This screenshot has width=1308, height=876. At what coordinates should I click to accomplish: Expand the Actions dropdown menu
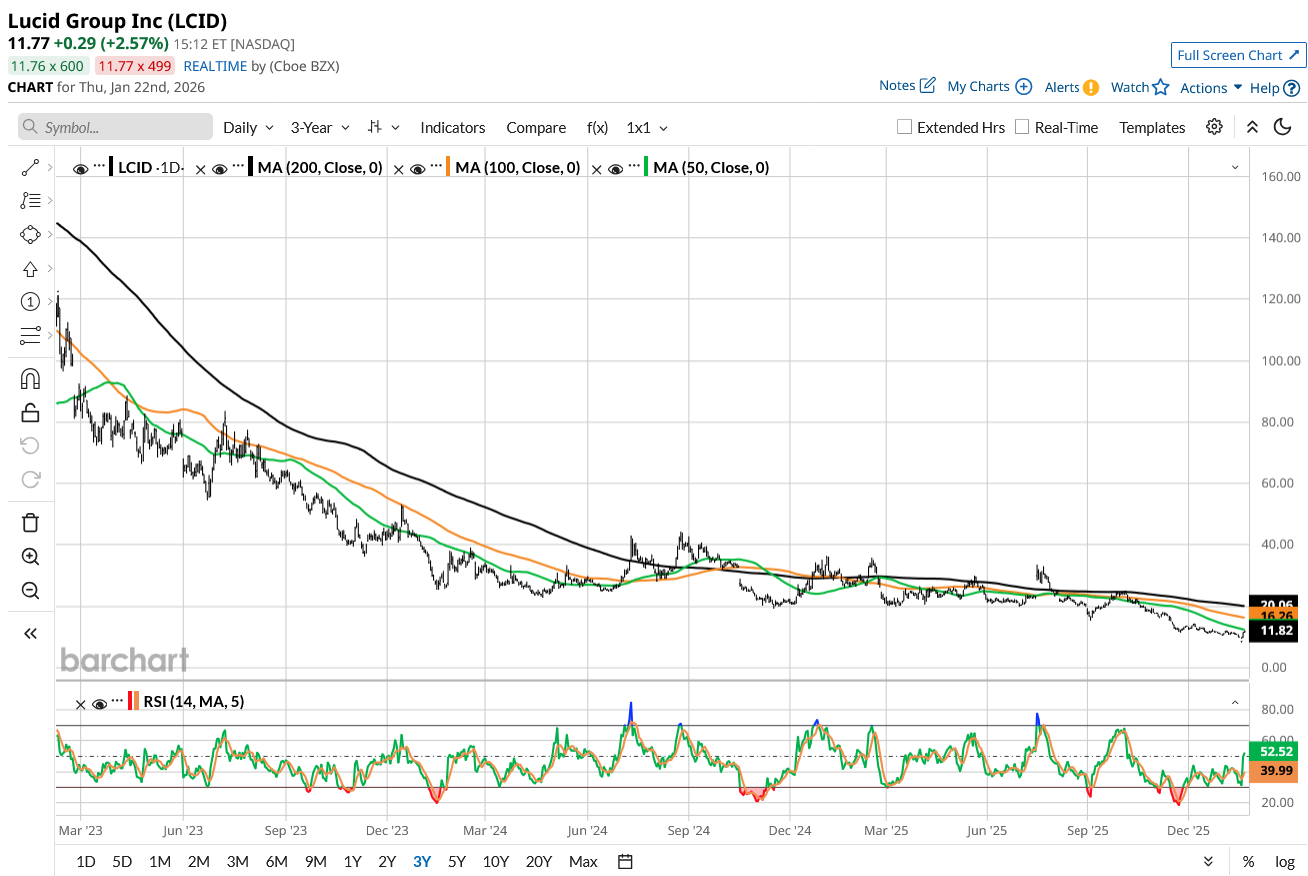click(1211, 87)
